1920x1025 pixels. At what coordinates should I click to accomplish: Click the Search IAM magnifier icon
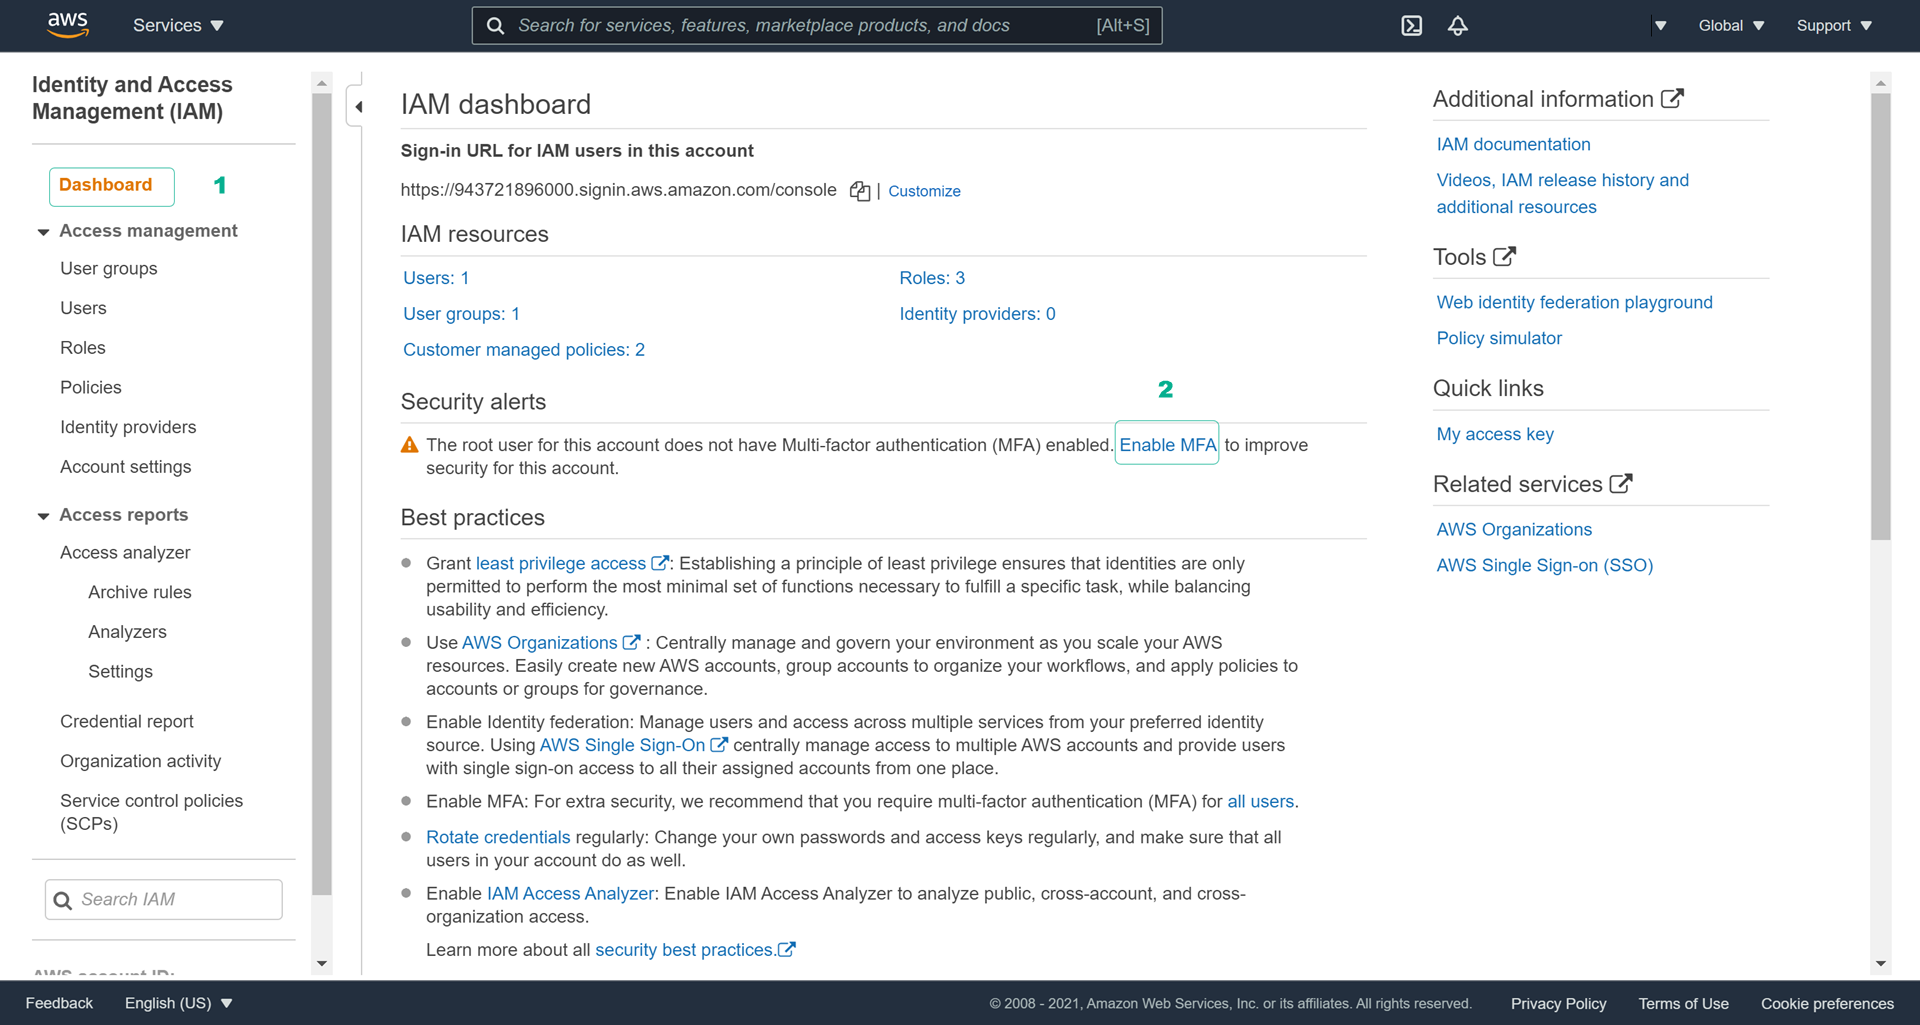point(62,900)
